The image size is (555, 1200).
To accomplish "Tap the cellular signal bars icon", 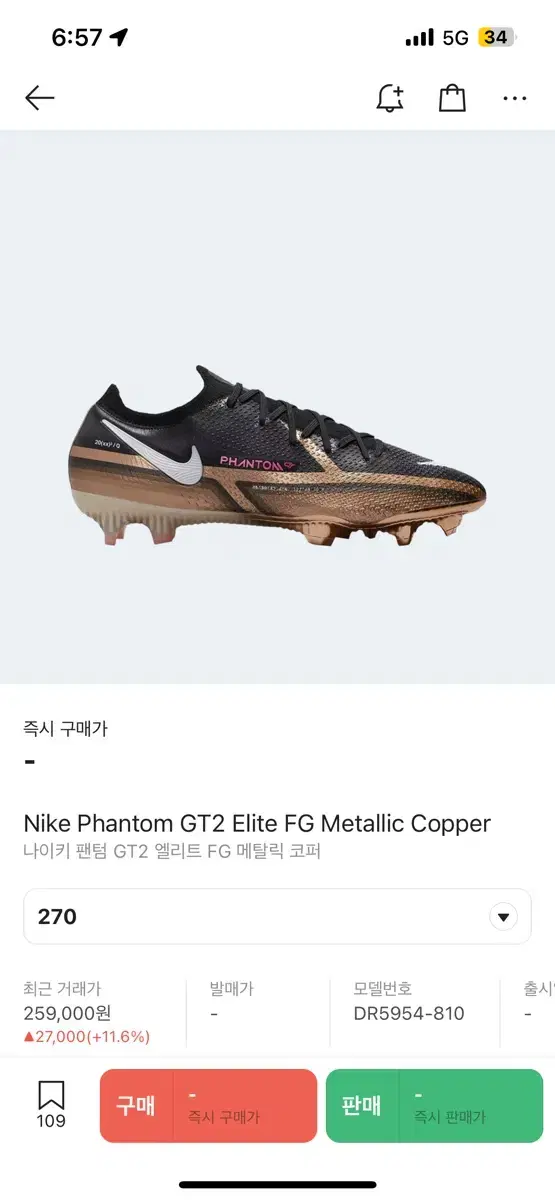I will [x=420, y=38].
